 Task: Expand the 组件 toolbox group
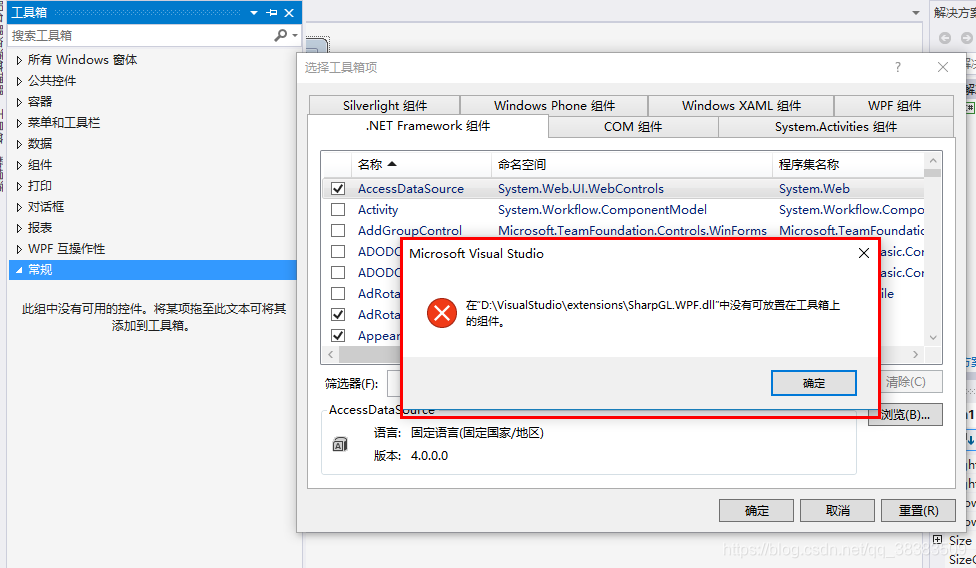tap(19, 165)
